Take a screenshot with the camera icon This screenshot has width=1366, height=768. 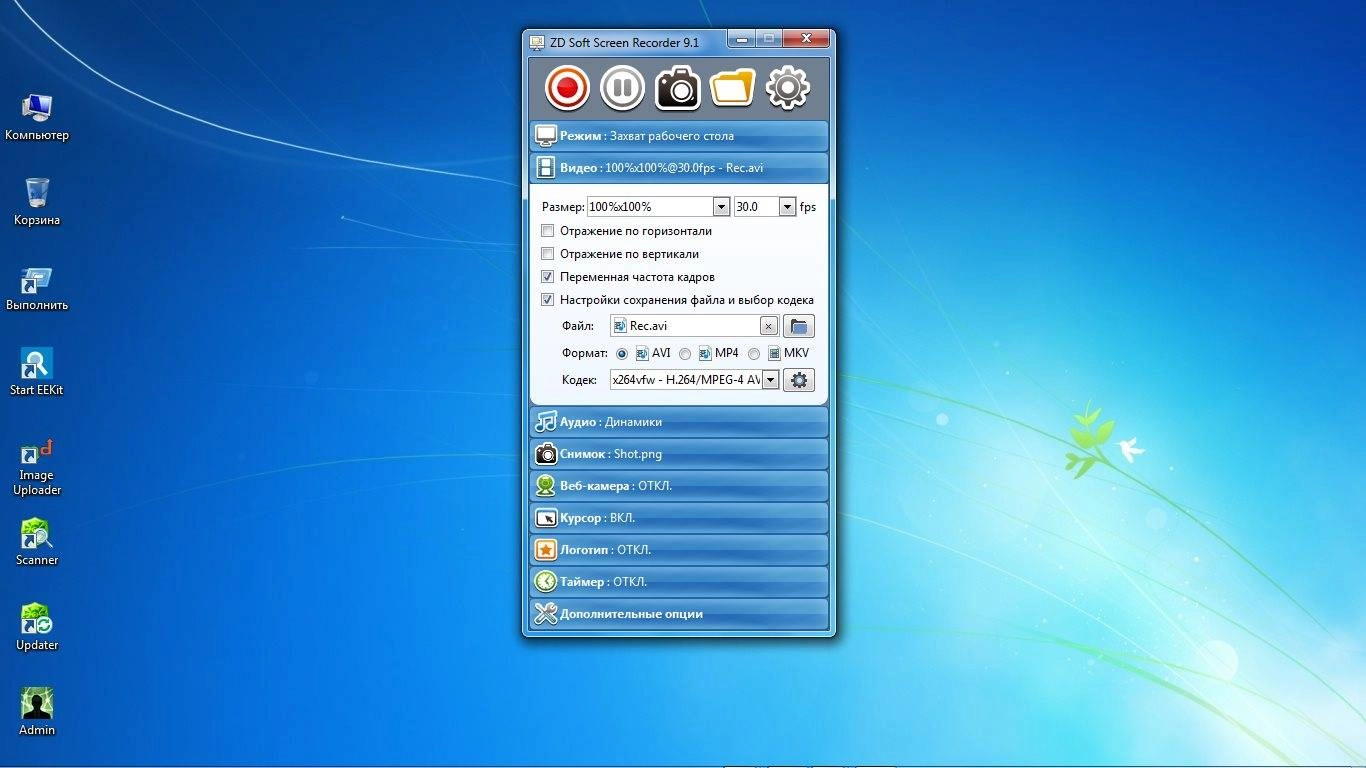(x=678, y=88)
